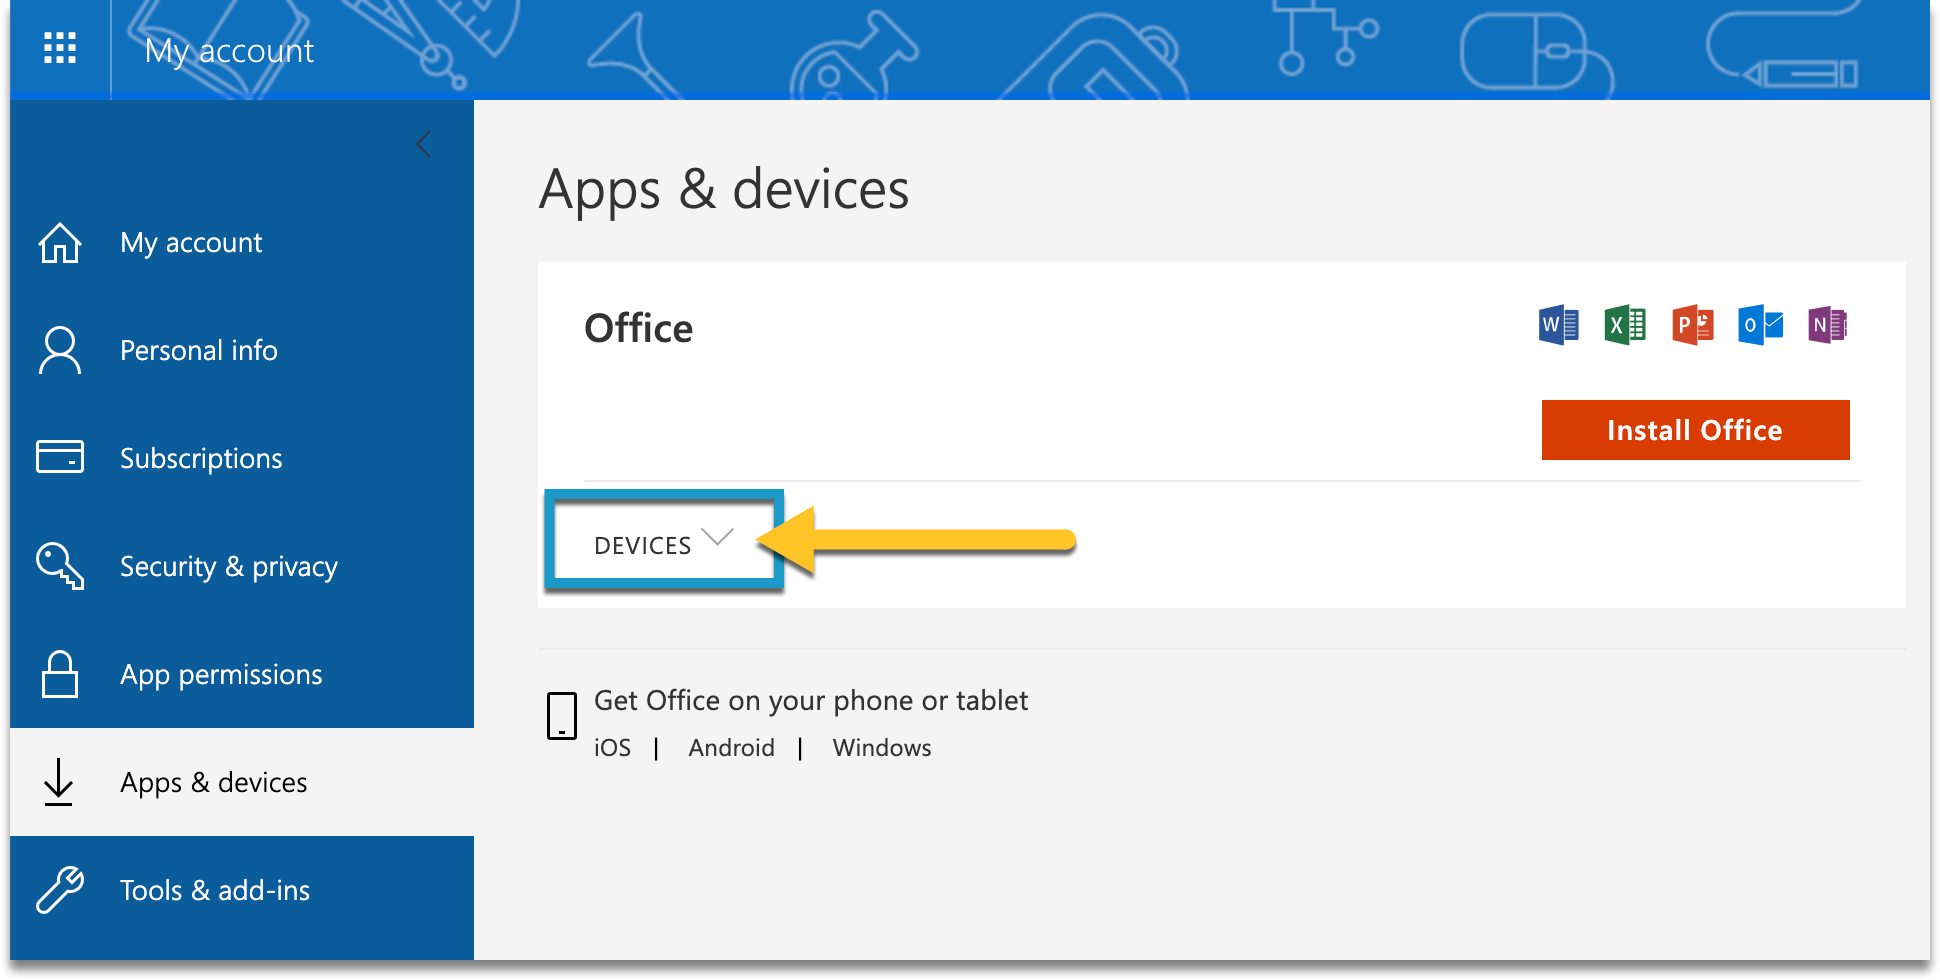The width and height of the screenshot is (1940, 980).
Task: Click the Word app icon
Action: point(1558,325)
